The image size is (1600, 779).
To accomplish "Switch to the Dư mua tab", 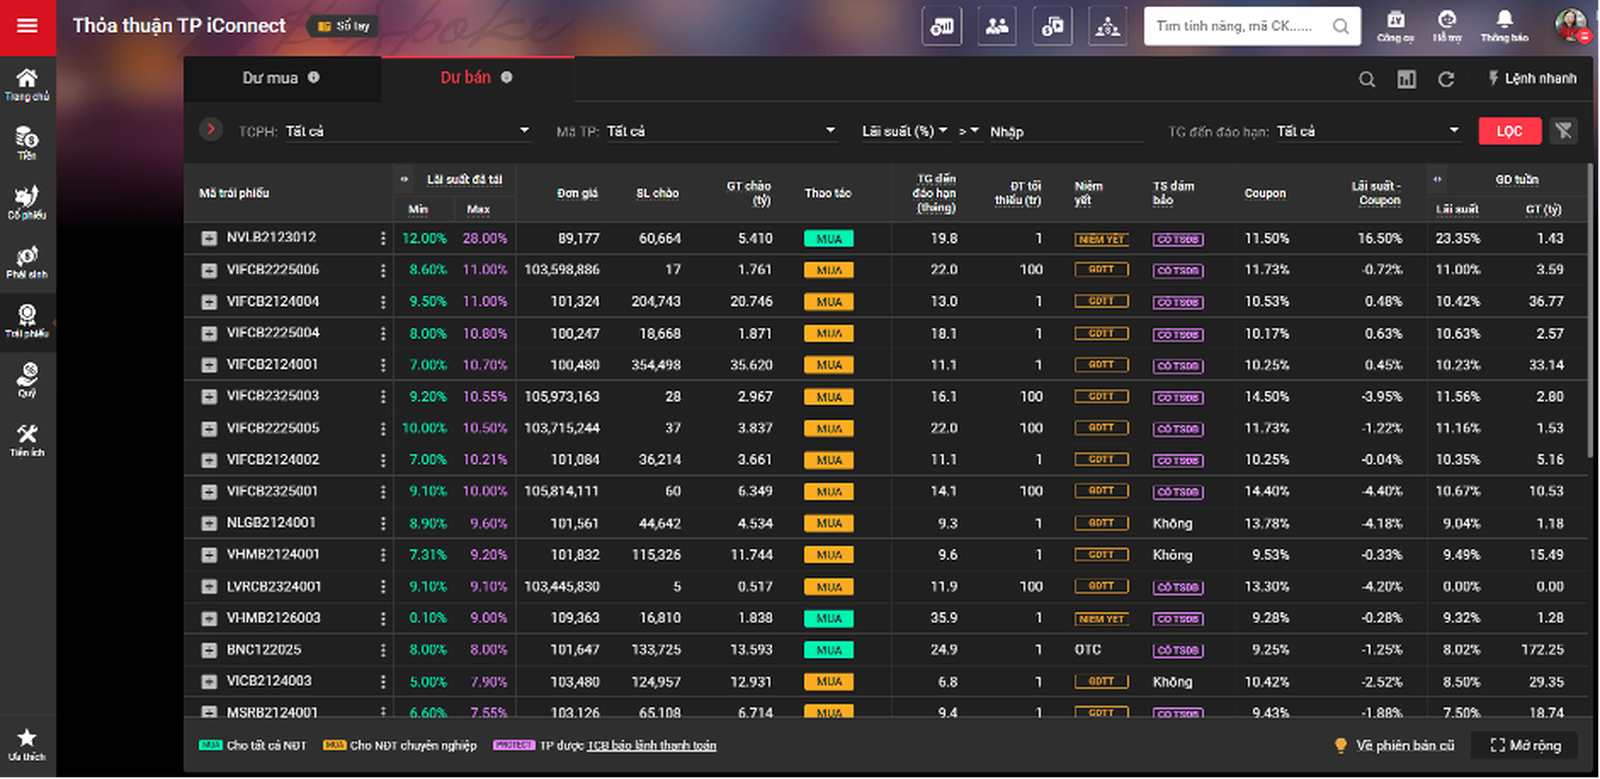I will tap(281, 78).
